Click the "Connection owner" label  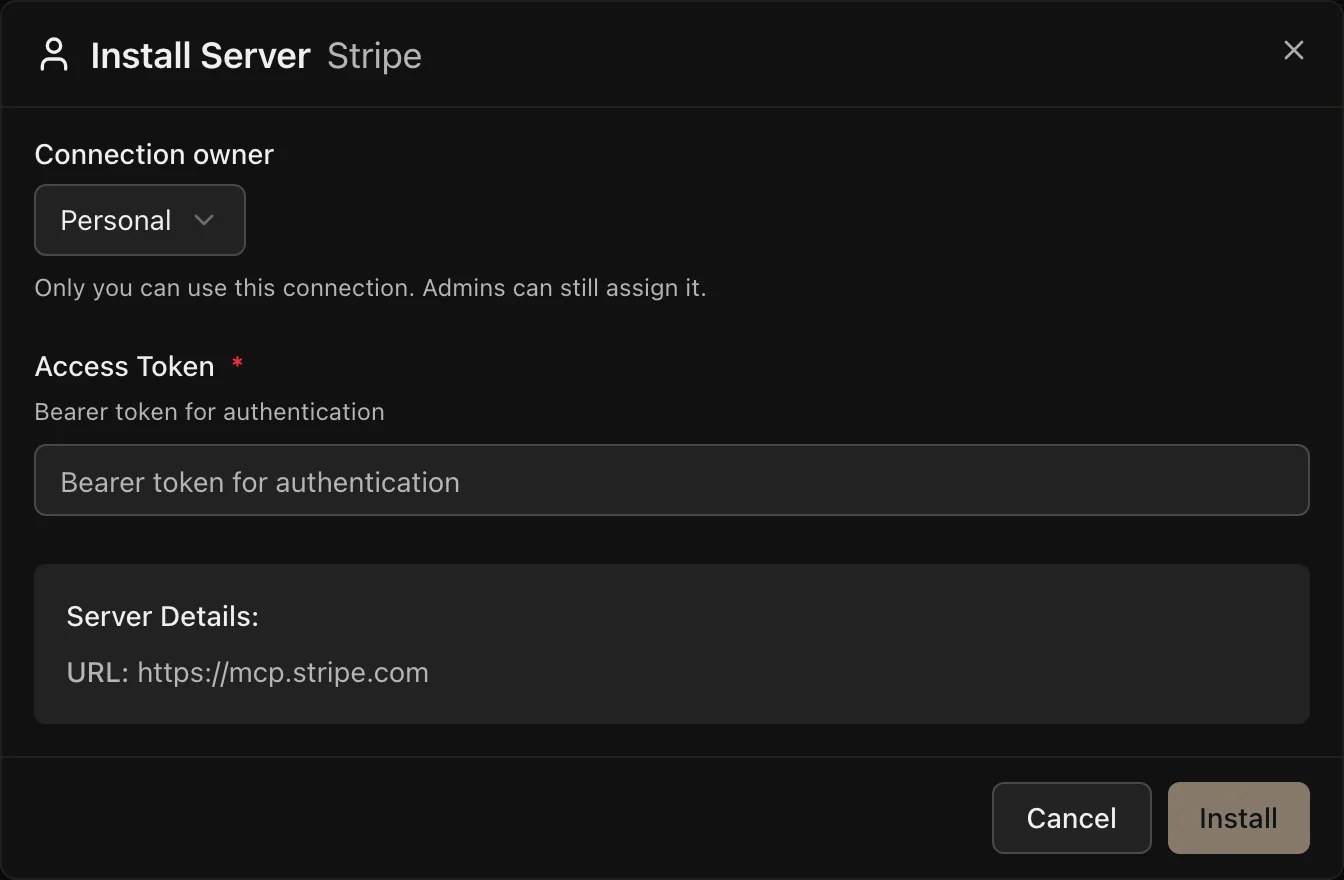pos(154,154)
